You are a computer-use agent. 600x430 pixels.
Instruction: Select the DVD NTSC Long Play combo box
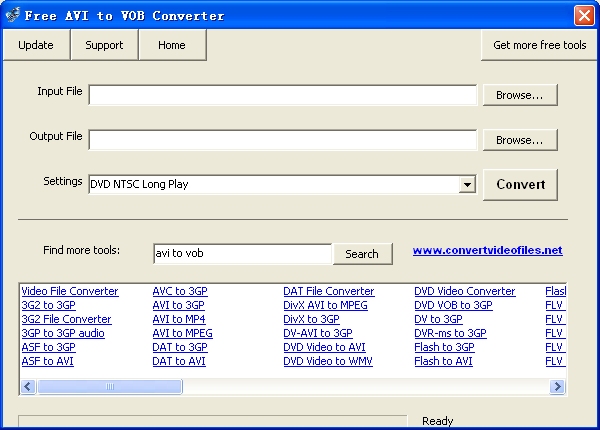[282, 184]
